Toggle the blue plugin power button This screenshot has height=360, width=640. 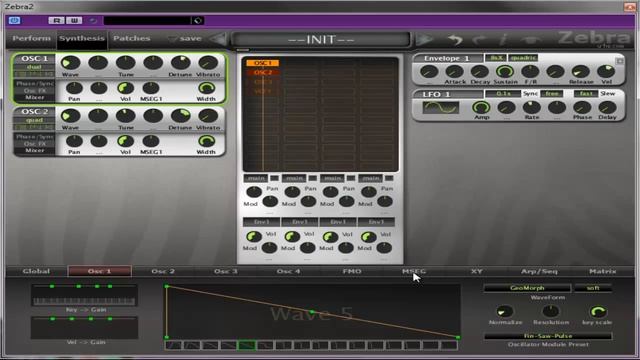(14, 20)
